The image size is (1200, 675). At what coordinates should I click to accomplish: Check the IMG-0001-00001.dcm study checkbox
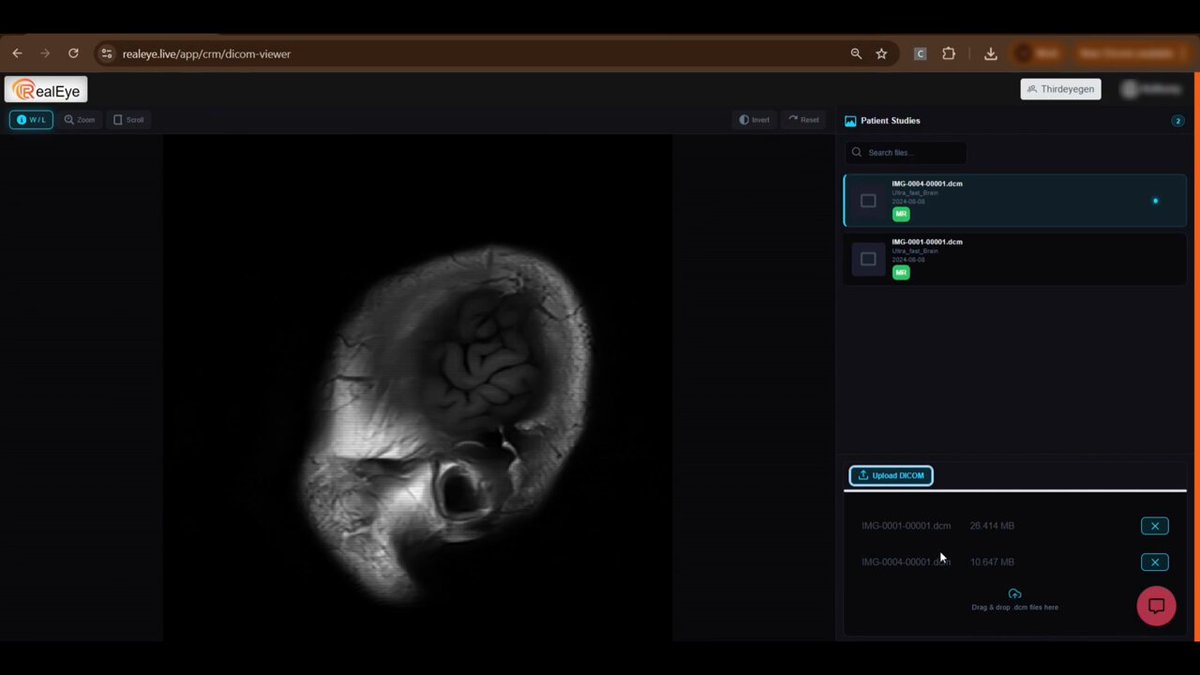[x=868, y=259]
